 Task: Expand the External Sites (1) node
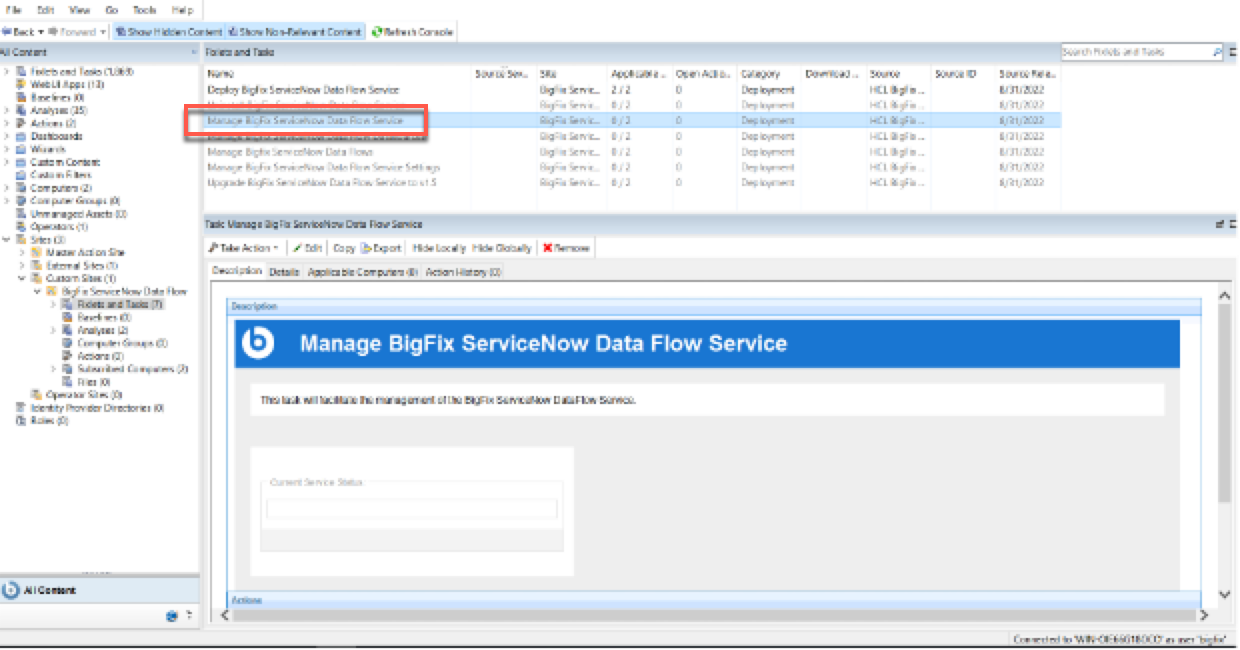click(22, 266)
